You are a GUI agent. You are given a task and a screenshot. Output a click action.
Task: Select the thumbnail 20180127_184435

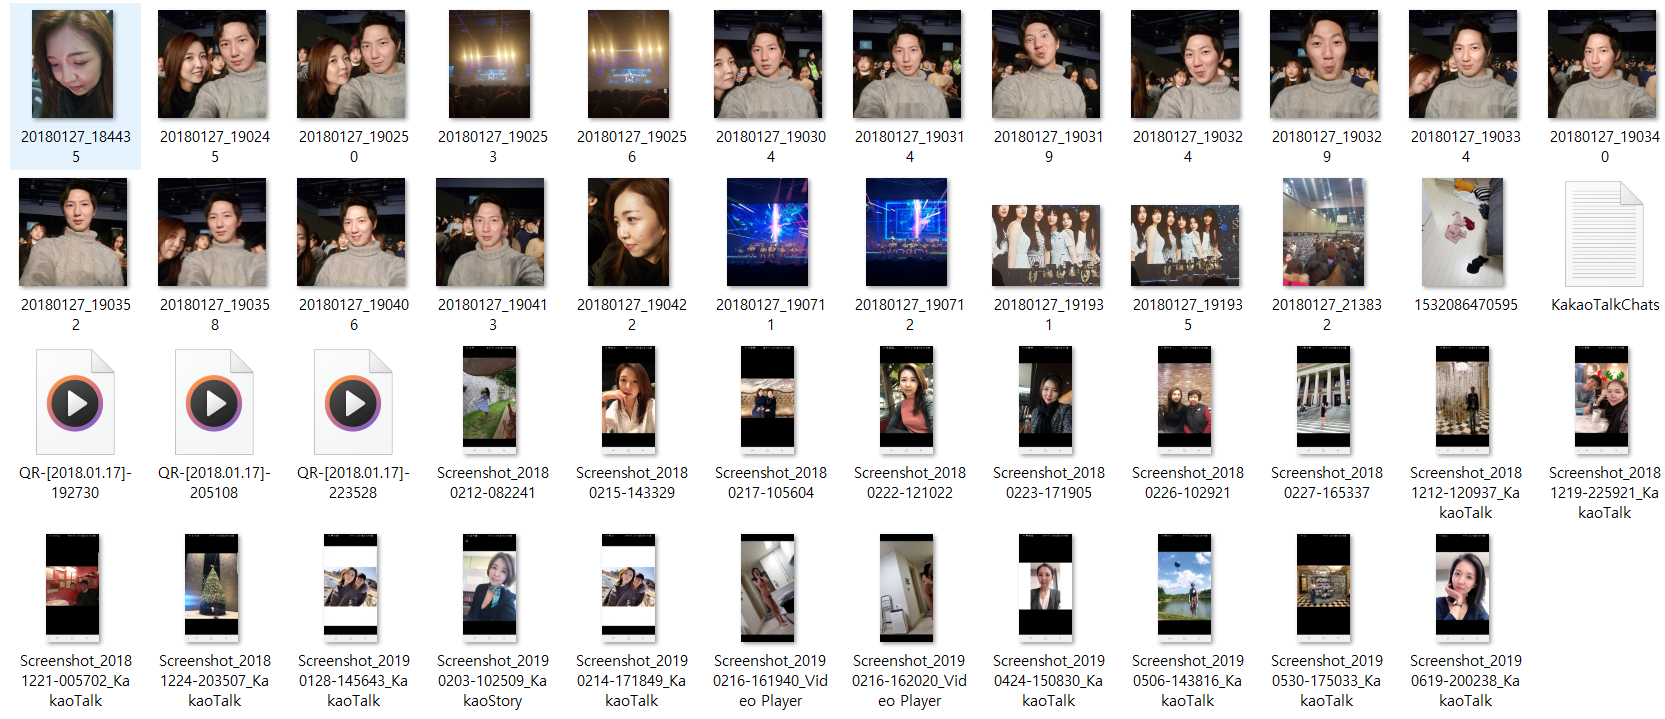click(73, 64)
